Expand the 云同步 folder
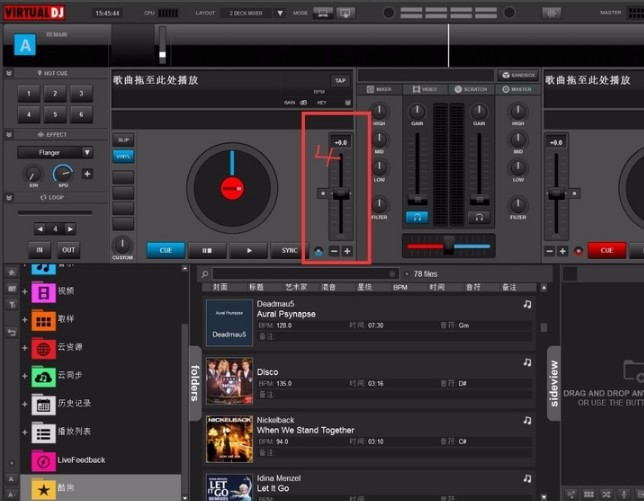 click(25, 376)
